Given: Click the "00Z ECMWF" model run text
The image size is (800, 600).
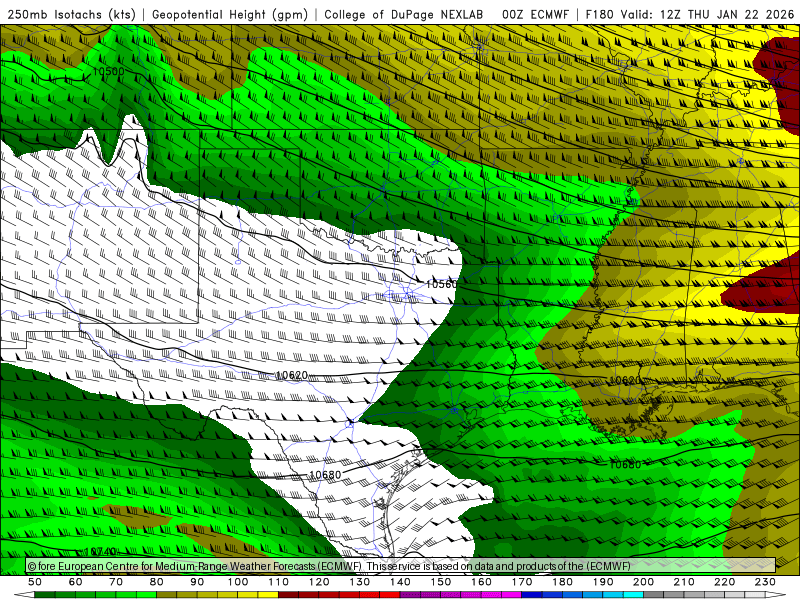Looking at the screenshot, I should coord(535,14).
